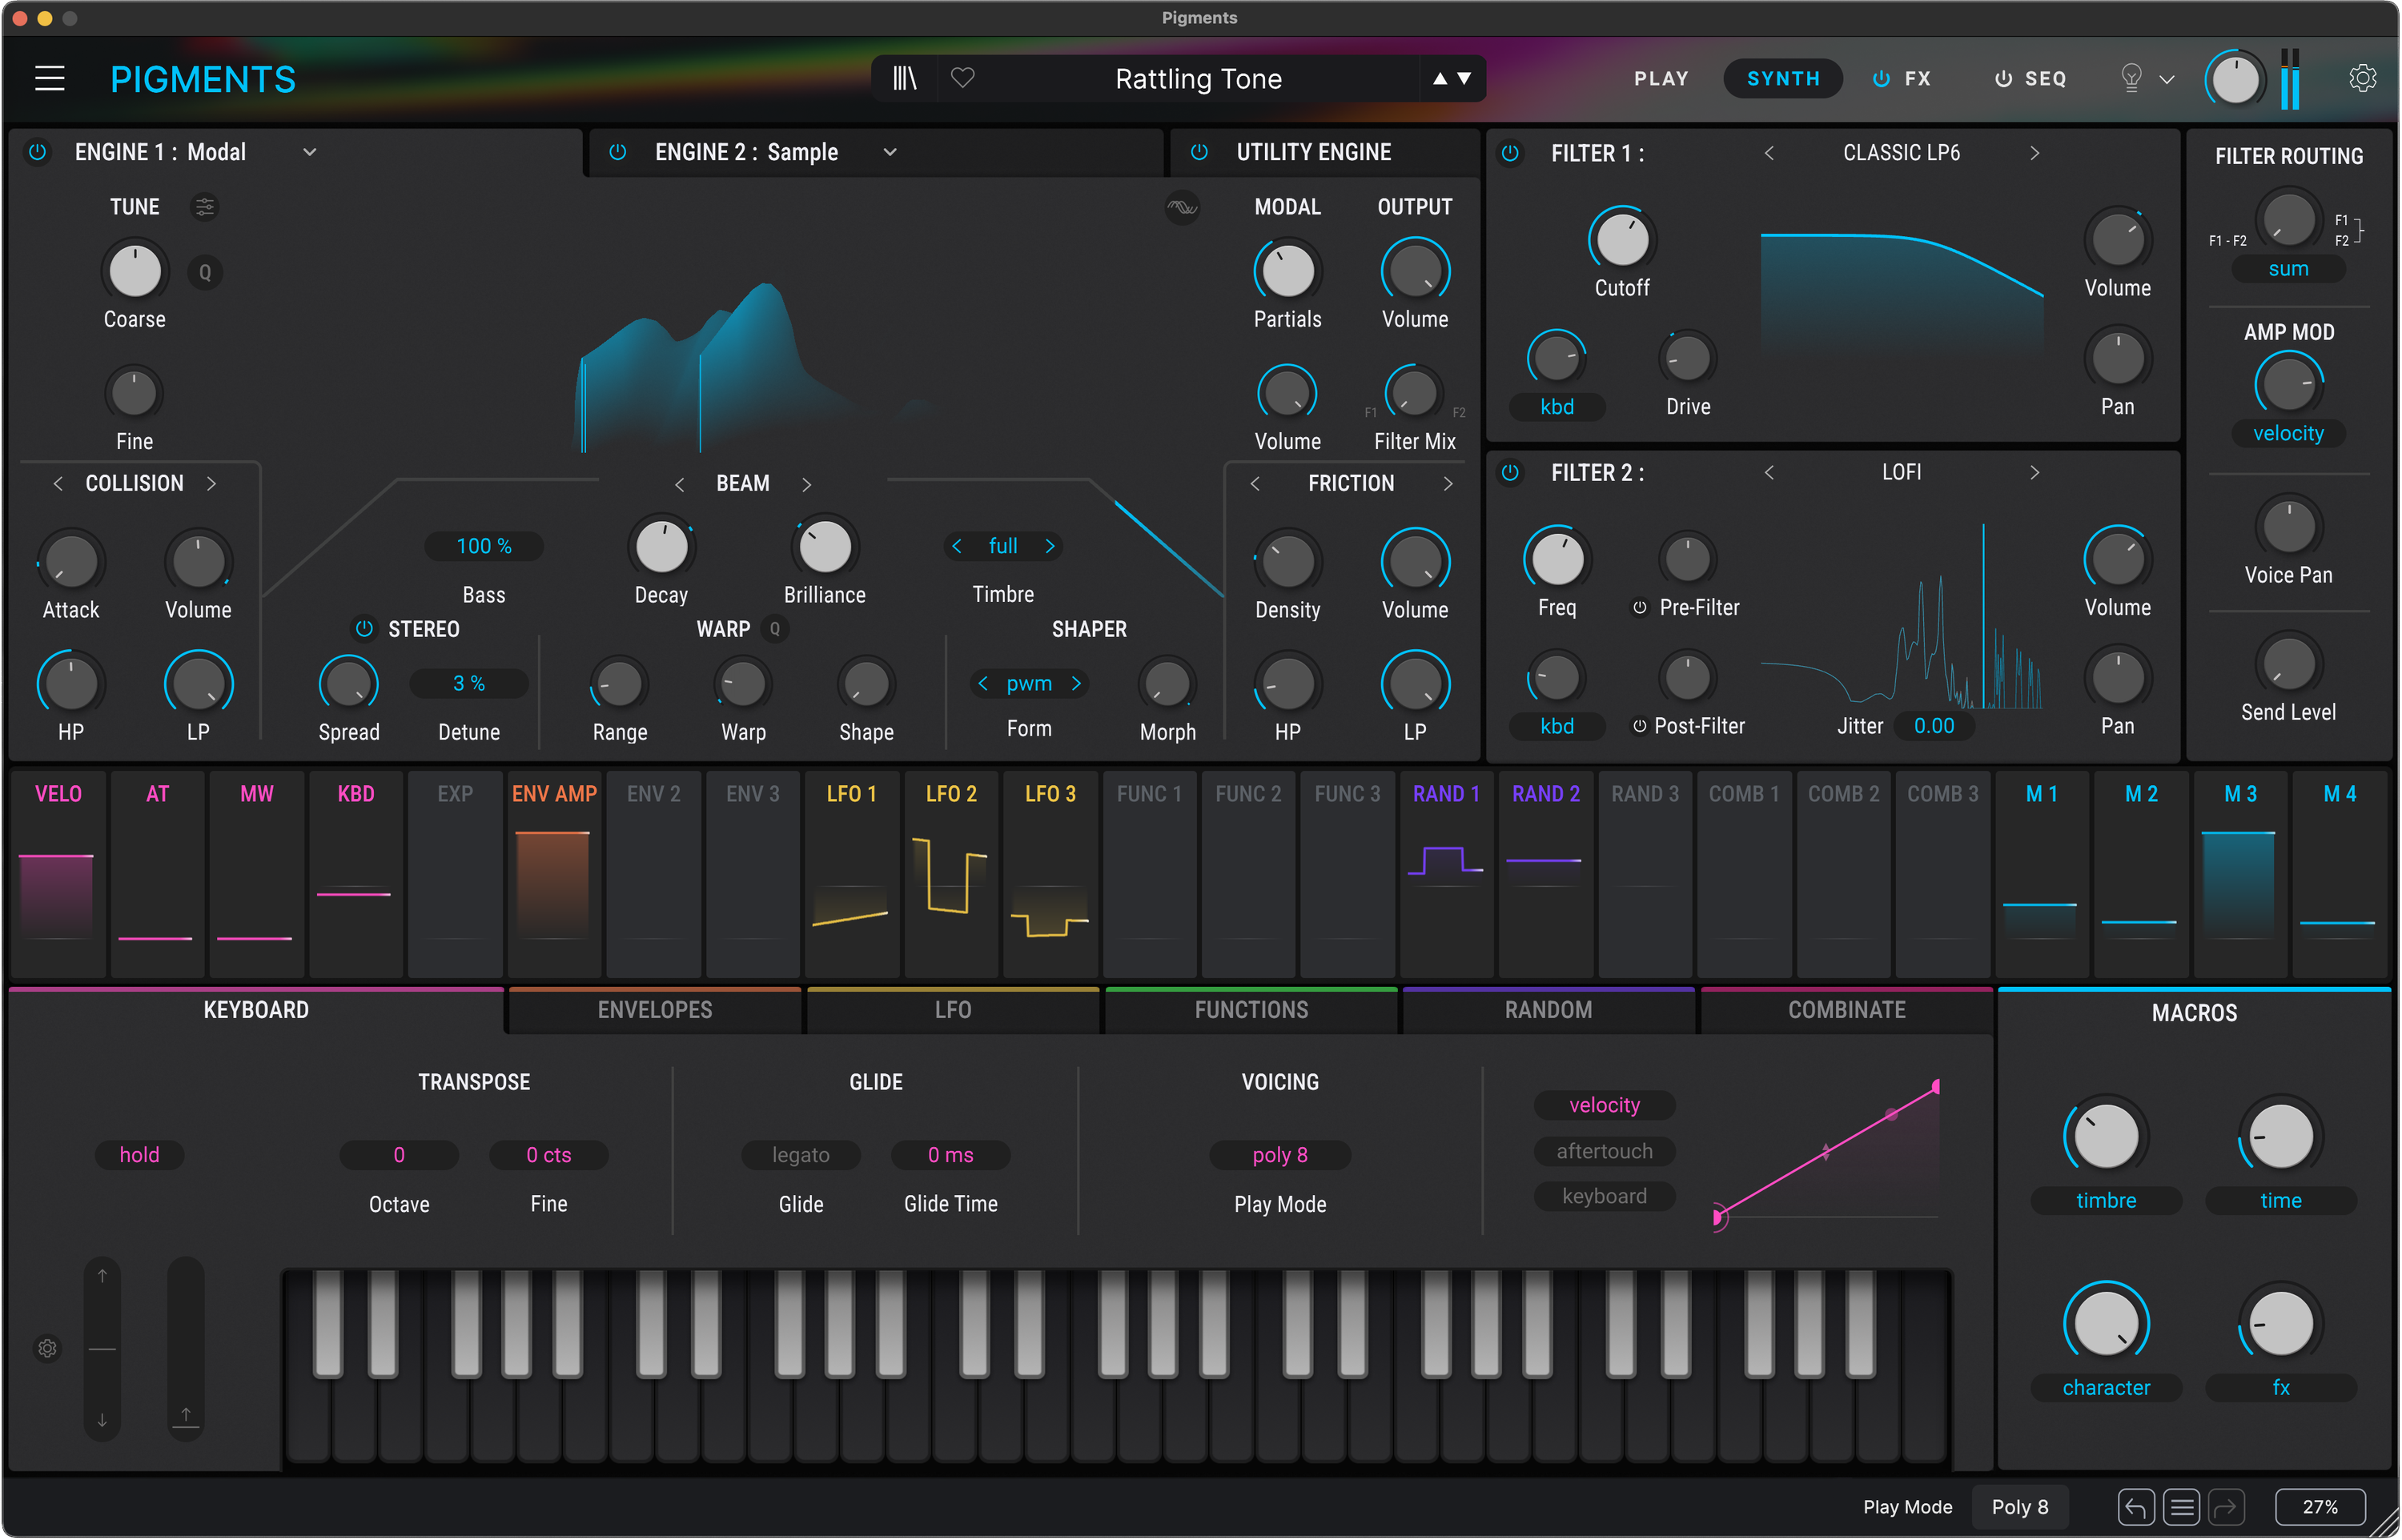The height and width of the screenshot is (1540, 2402).
Task: Toggle the Stereo section power switch
Action: [x=364, y=629]
